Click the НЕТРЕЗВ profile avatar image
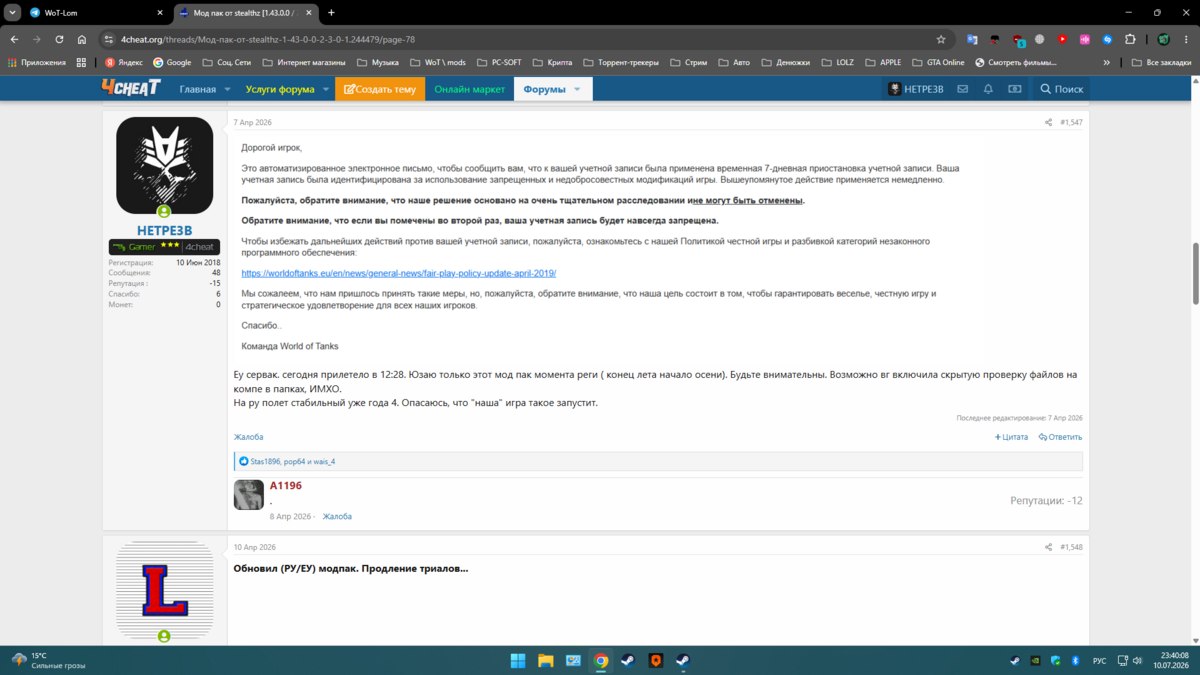Screen dimensions: 1200x675 point(164,165)
